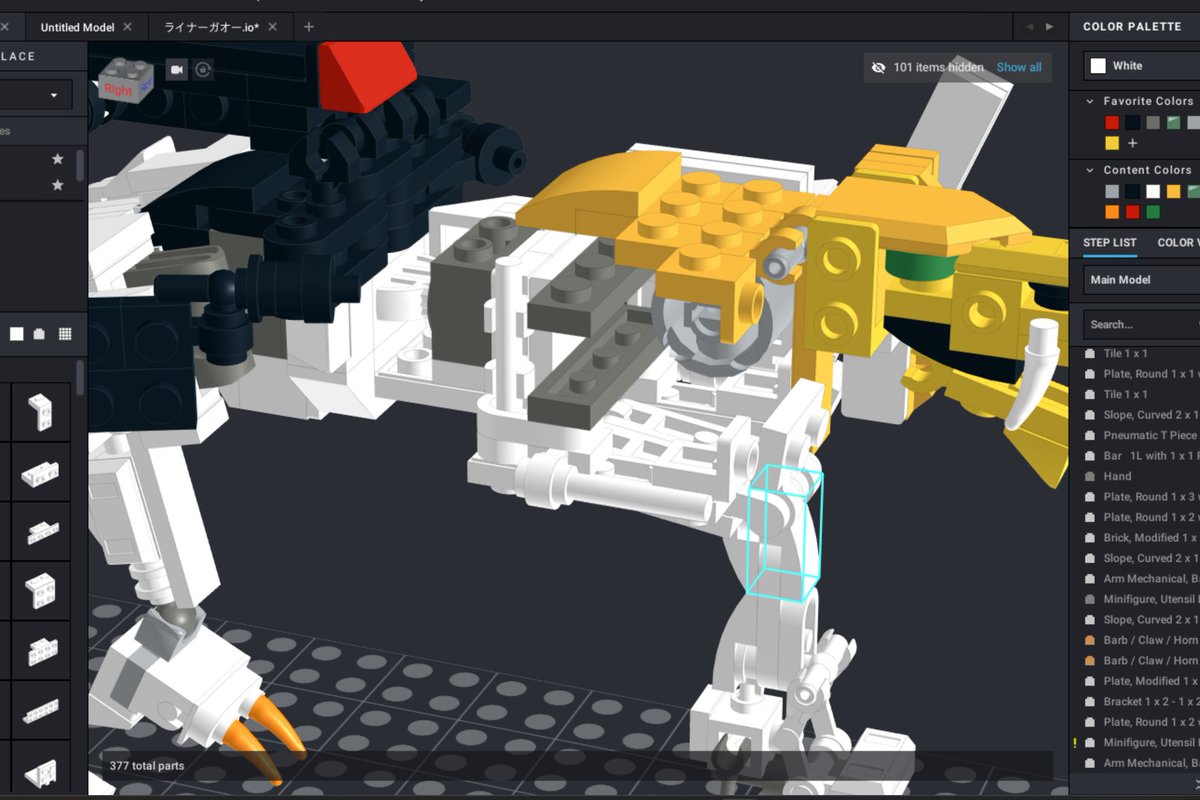Open the COLOR V… tab beside STEP LIST
The height and width of the screenshot is (800, 1200).
pyautogui.click(x=1178, y=243)
